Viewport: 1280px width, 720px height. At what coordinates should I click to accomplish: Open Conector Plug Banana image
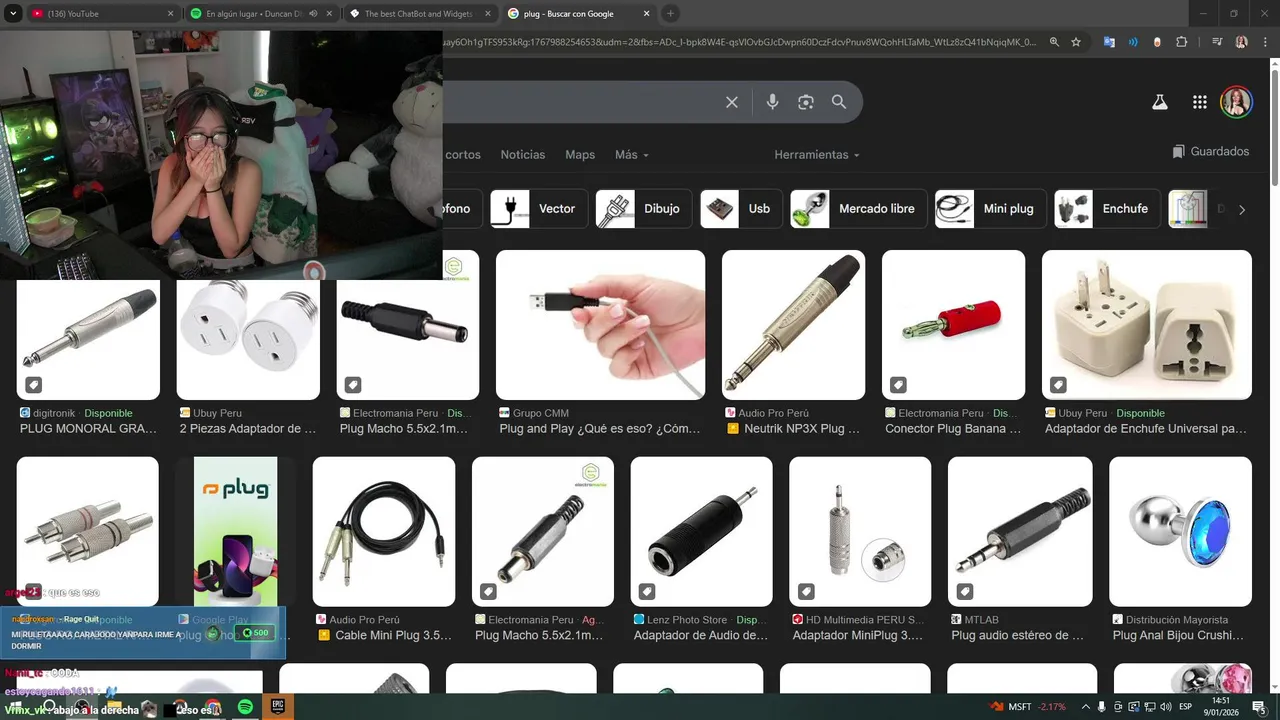click(953, 325)
